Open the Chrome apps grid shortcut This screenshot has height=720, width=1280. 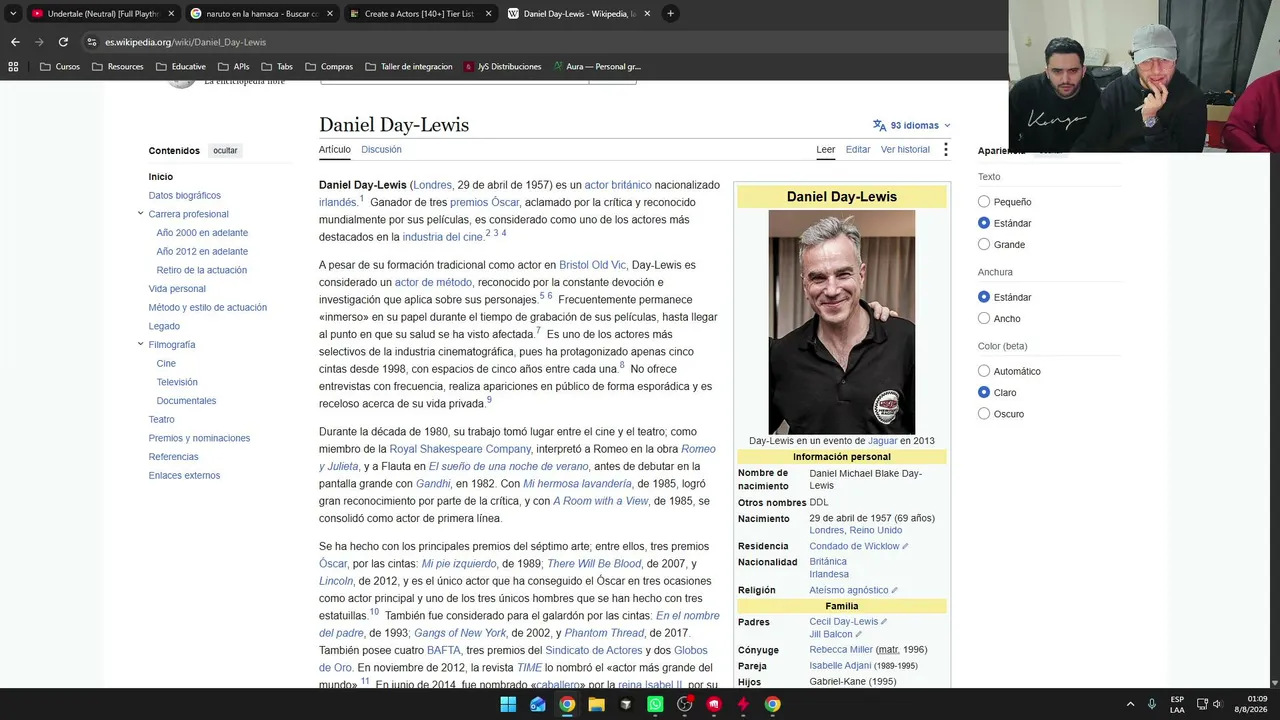pos(13,67)
